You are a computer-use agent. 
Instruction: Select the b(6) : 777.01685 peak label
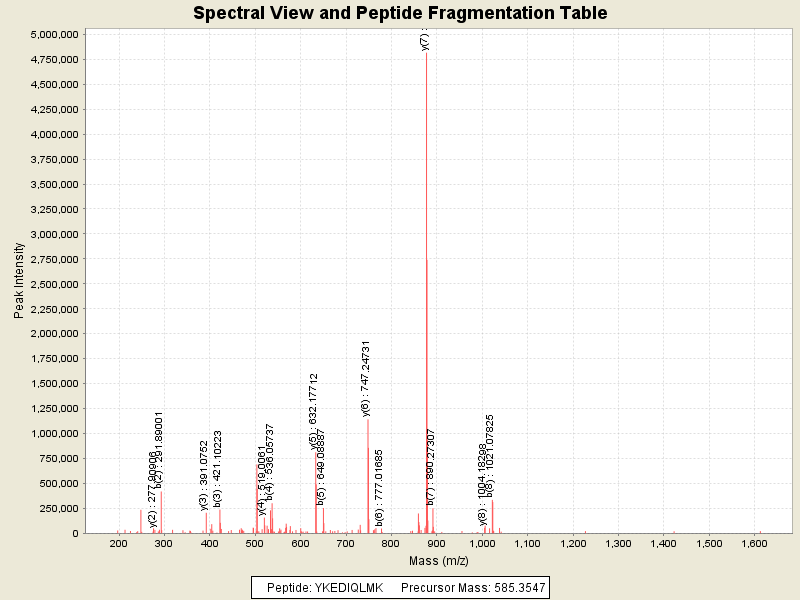click(380, 488)
